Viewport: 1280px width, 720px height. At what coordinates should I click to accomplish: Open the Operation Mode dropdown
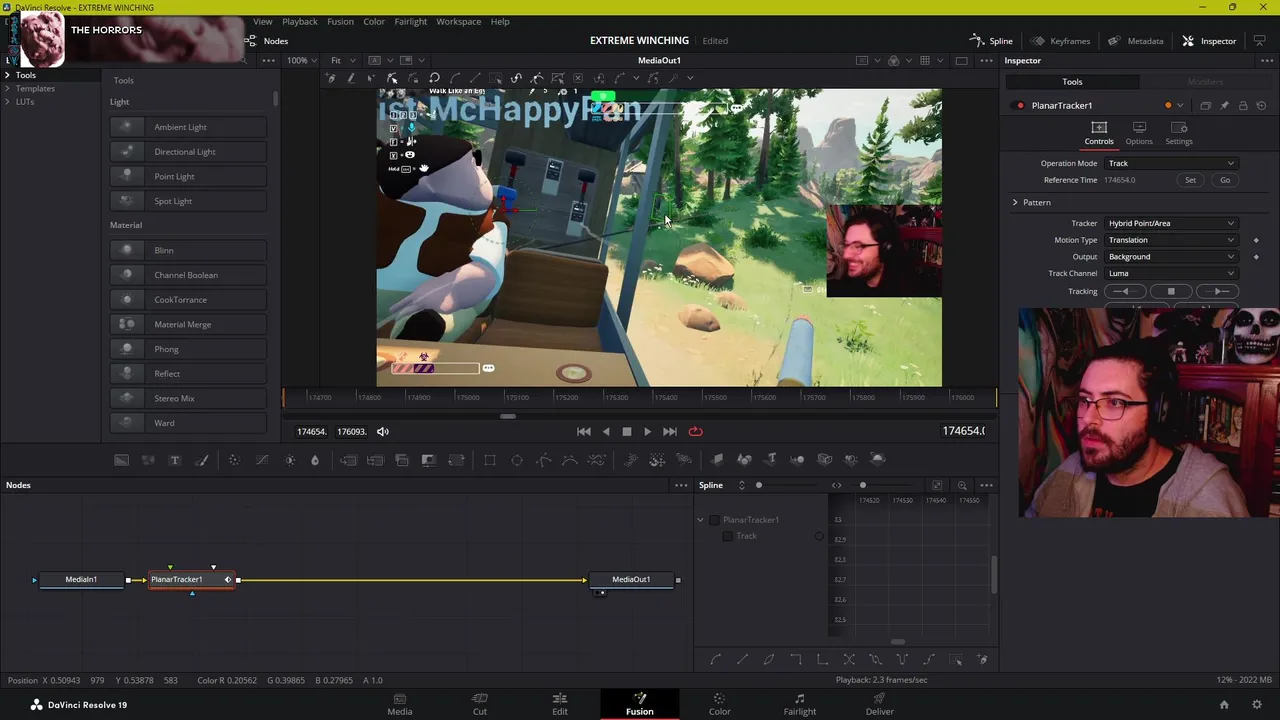pyautogui.click(x=1170, y=164)
